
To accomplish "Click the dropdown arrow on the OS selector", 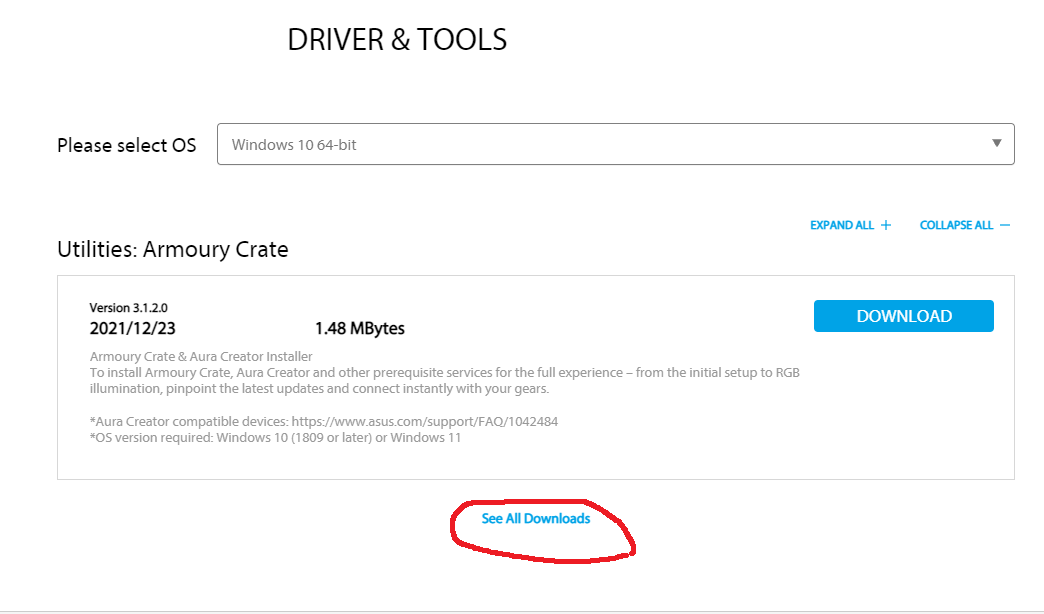I will coord(998,143).
